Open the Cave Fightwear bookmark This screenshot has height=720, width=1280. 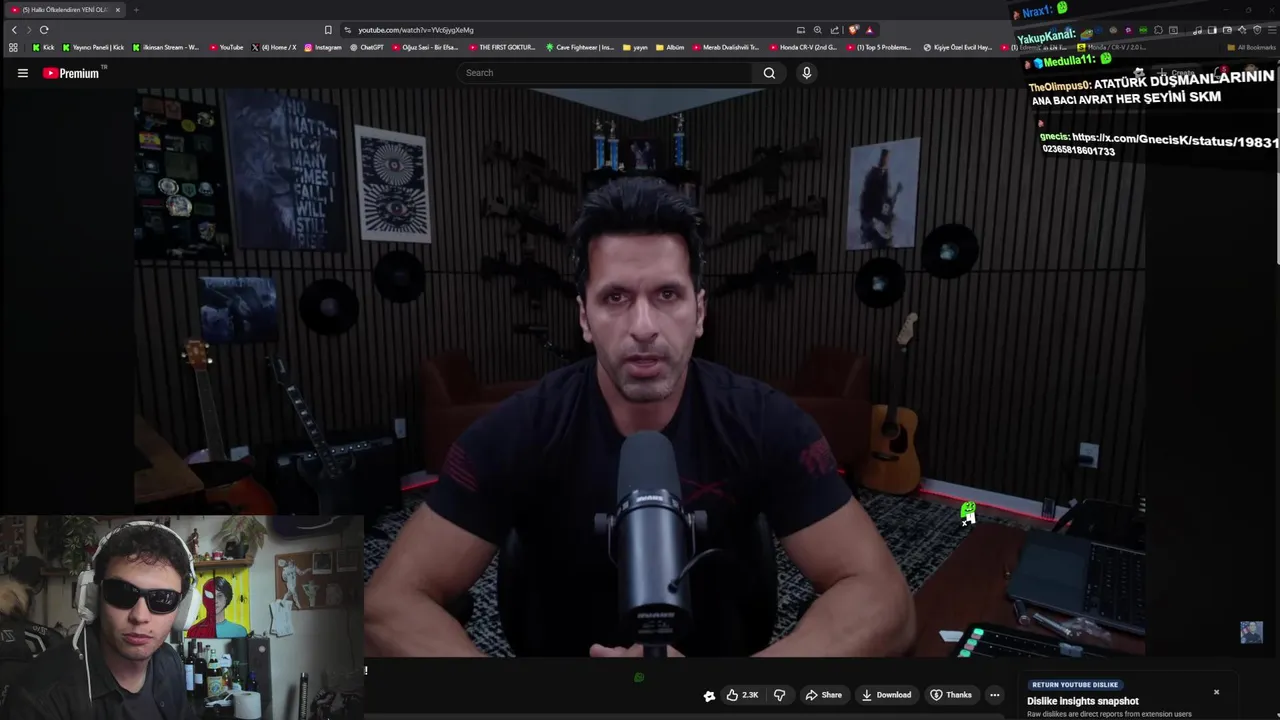point(580,47)
